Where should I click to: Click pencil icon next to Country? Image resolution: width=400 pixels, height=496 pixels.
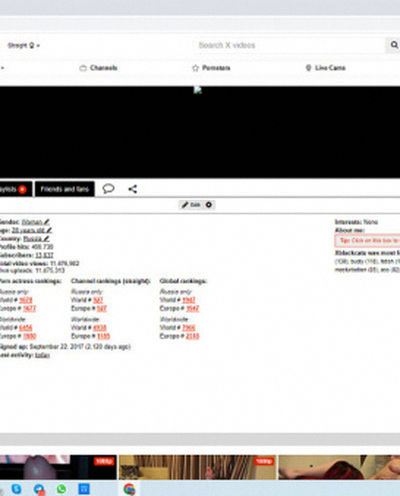coord(46,239)
